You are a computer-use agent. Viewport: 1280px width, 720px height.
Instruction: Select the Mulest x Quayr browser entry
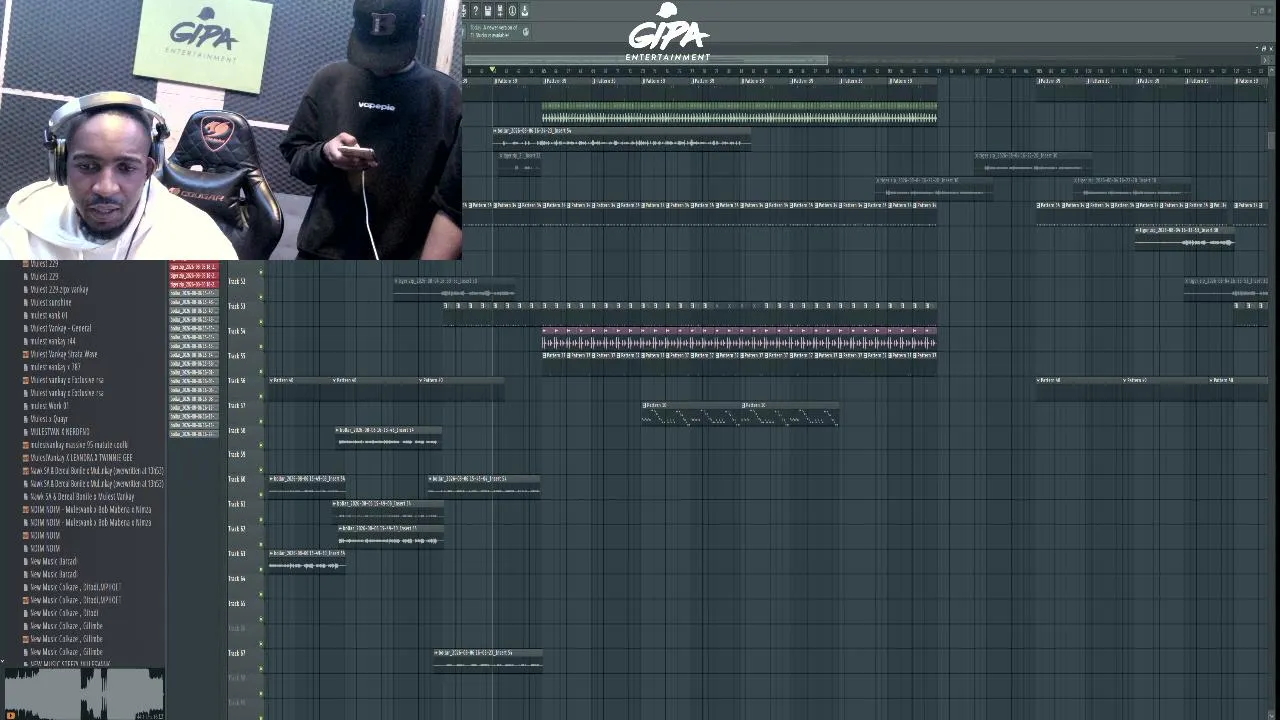click(x=49, y=420)
